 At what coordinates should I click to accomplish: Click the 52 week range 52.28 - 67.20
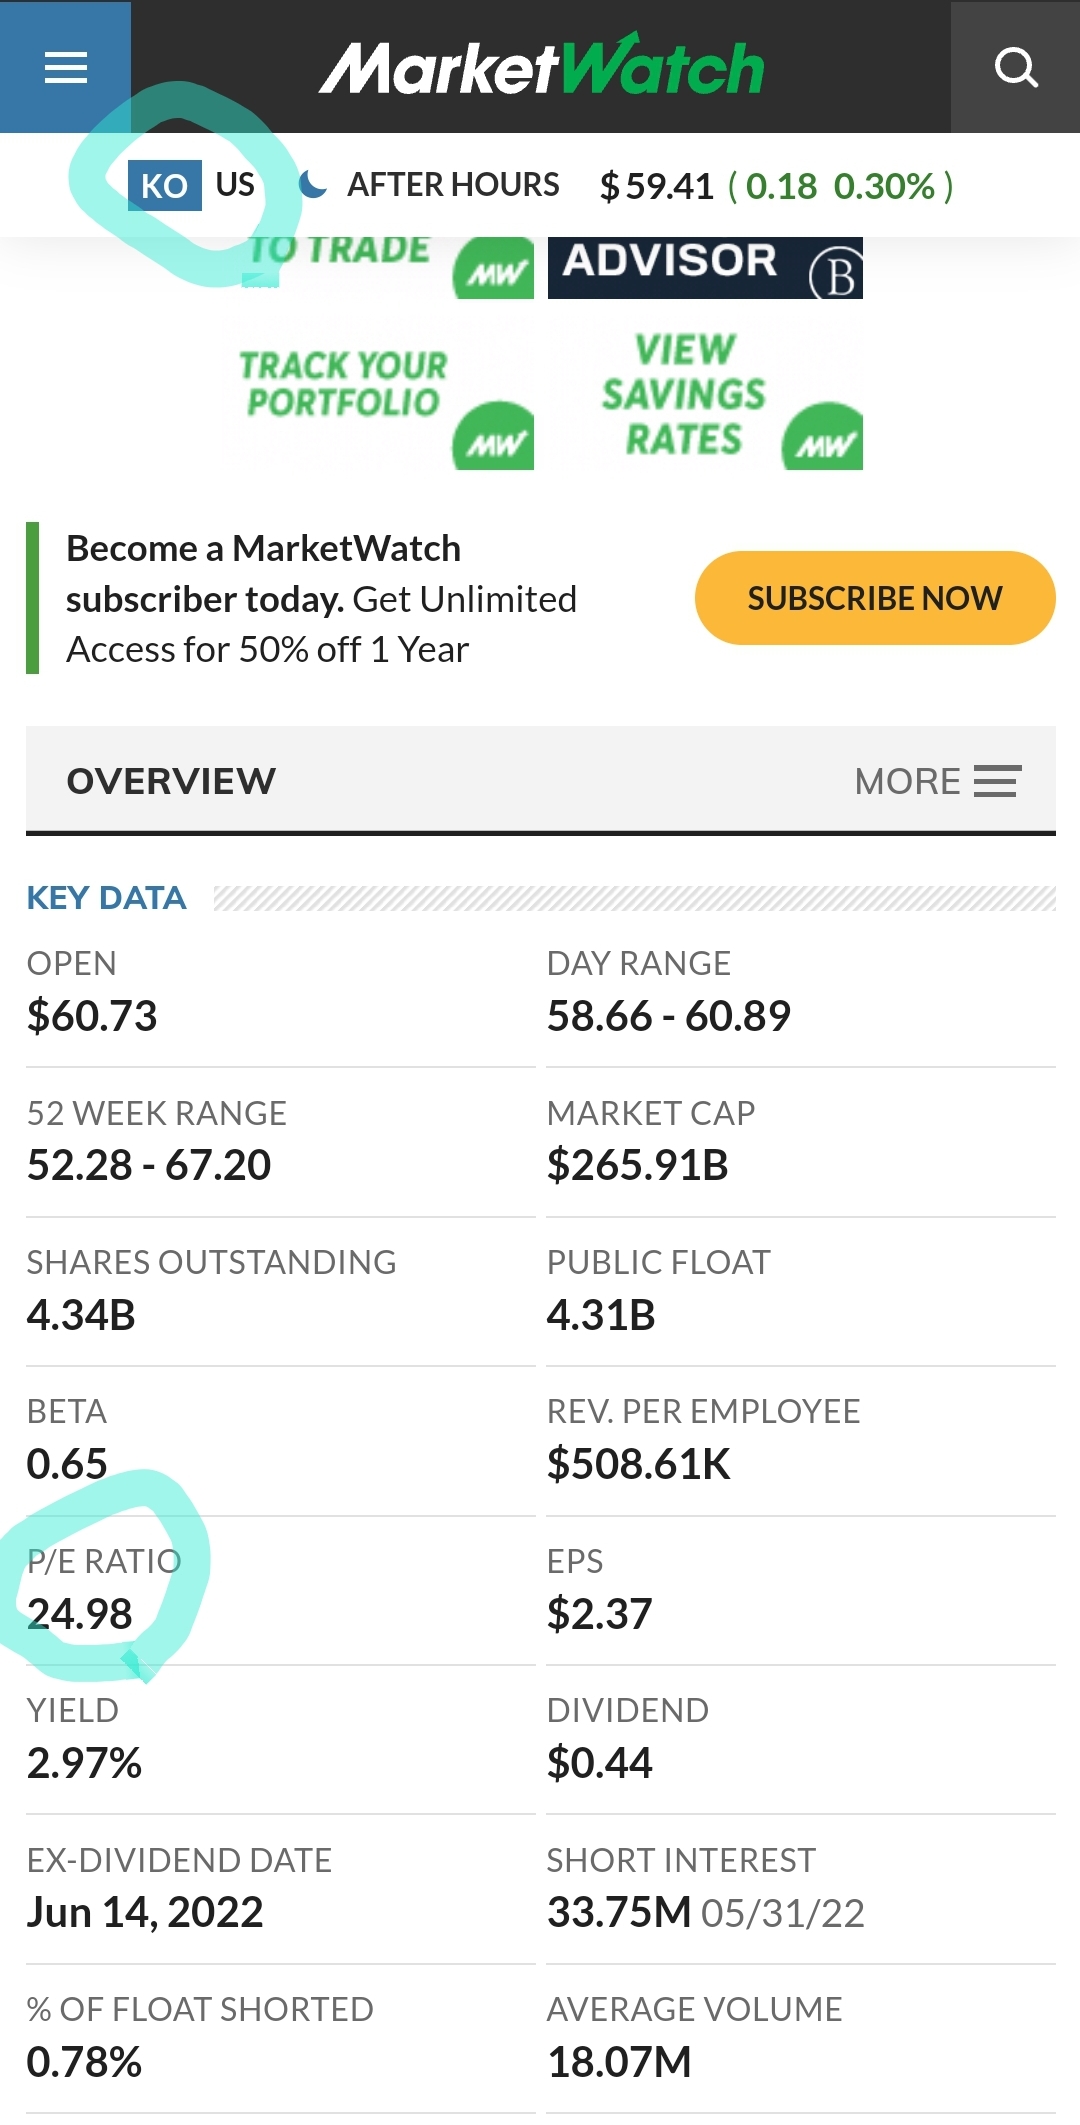tap(149, 1165)
